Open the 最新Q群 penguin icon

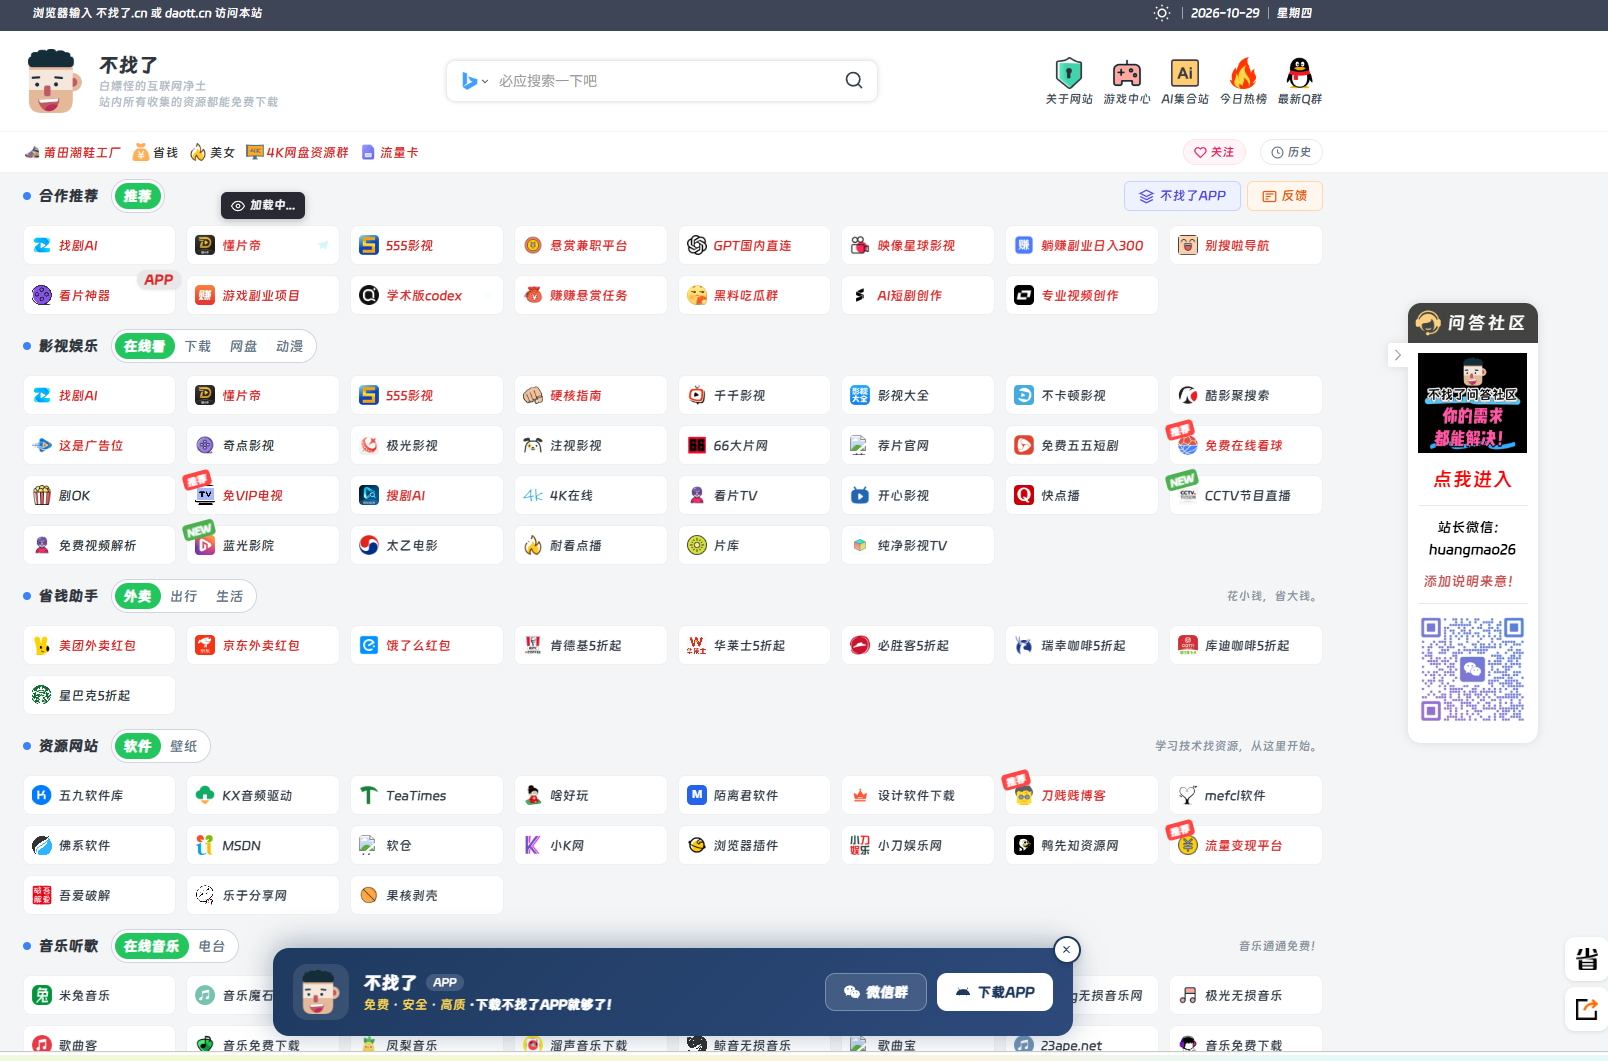coord(1299,73)
